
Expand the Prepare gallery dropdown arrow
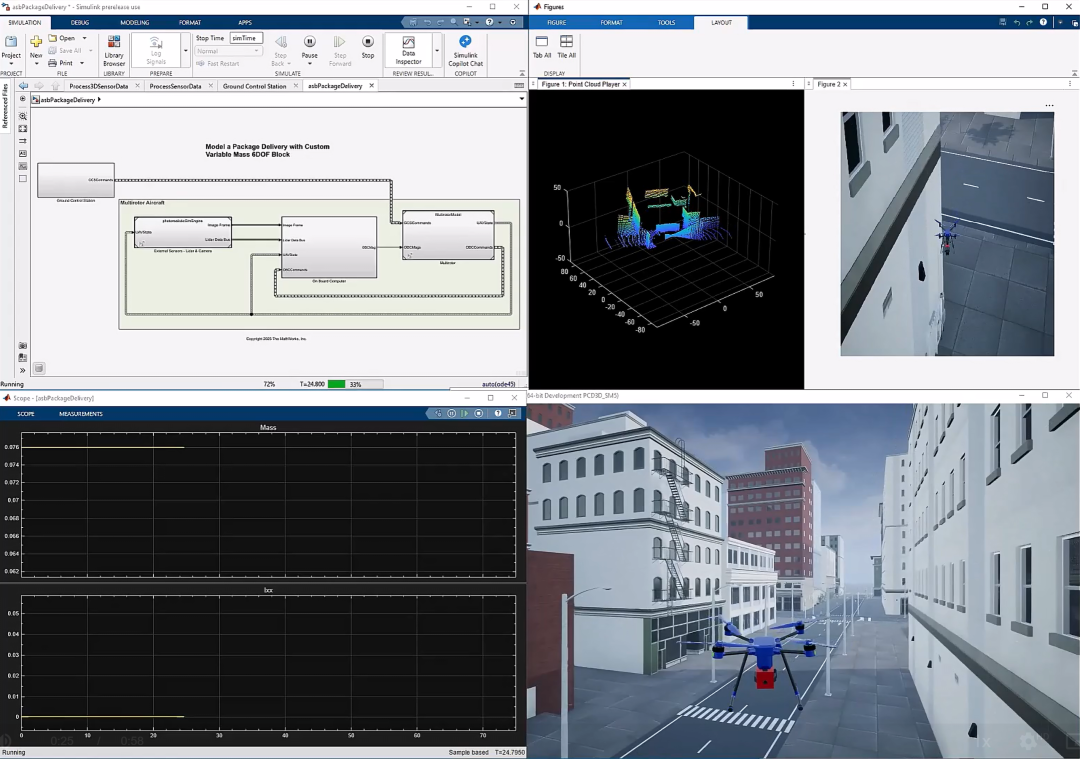point(185,51)
